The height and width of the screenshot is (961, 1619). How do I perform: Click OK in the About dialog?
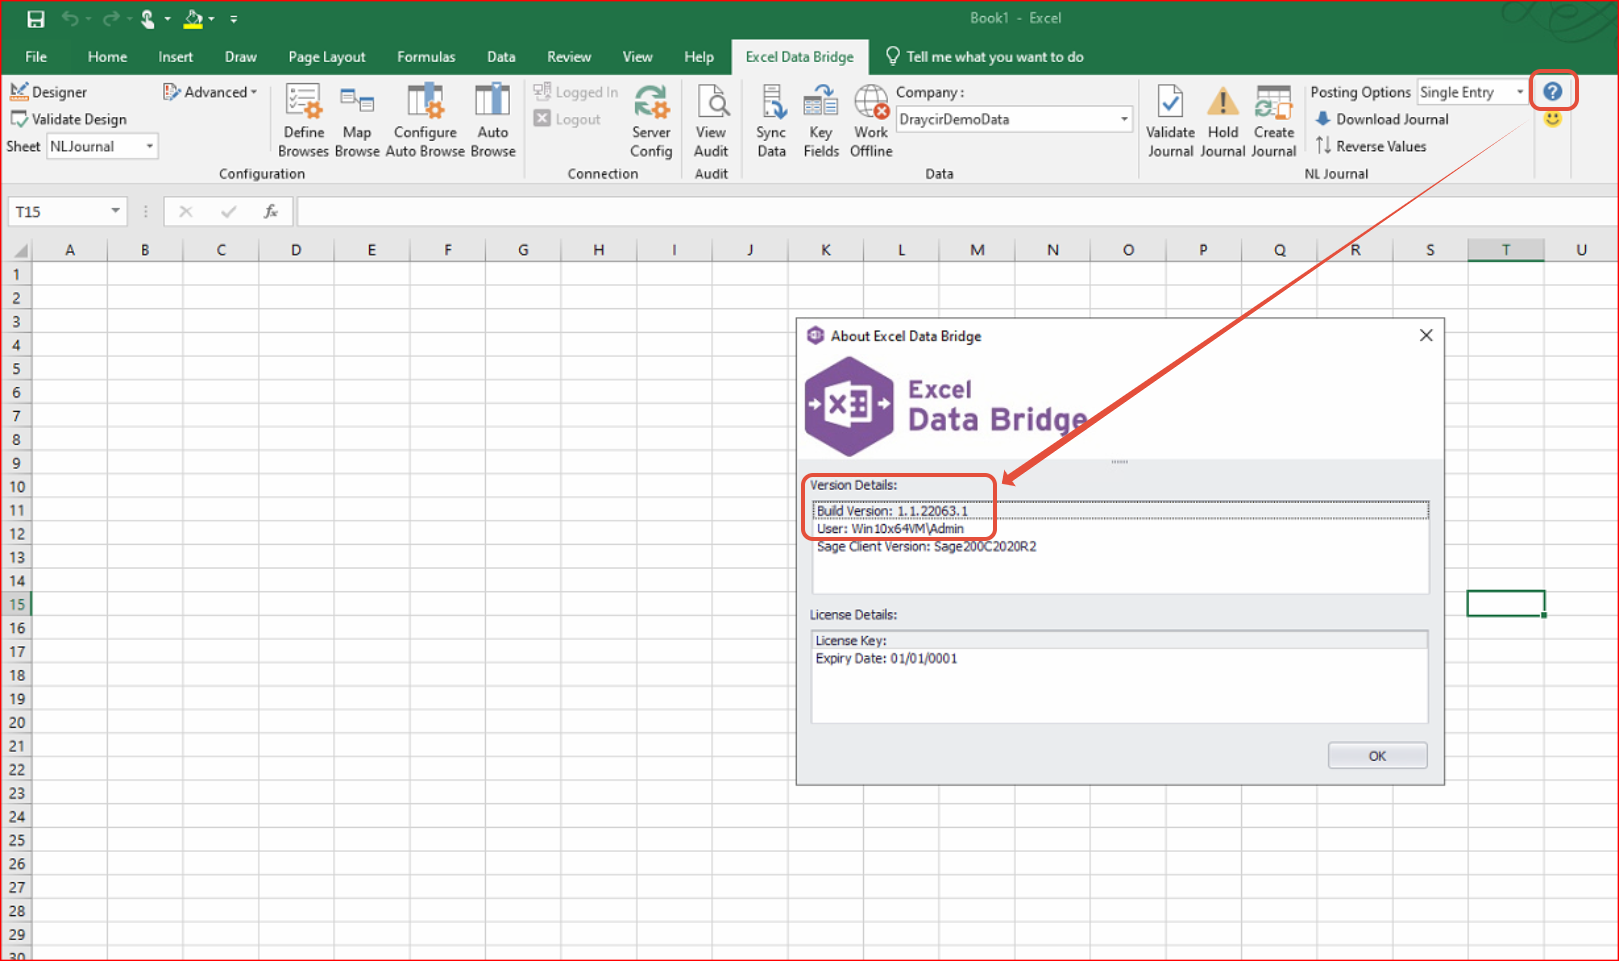click(1377, 756)
